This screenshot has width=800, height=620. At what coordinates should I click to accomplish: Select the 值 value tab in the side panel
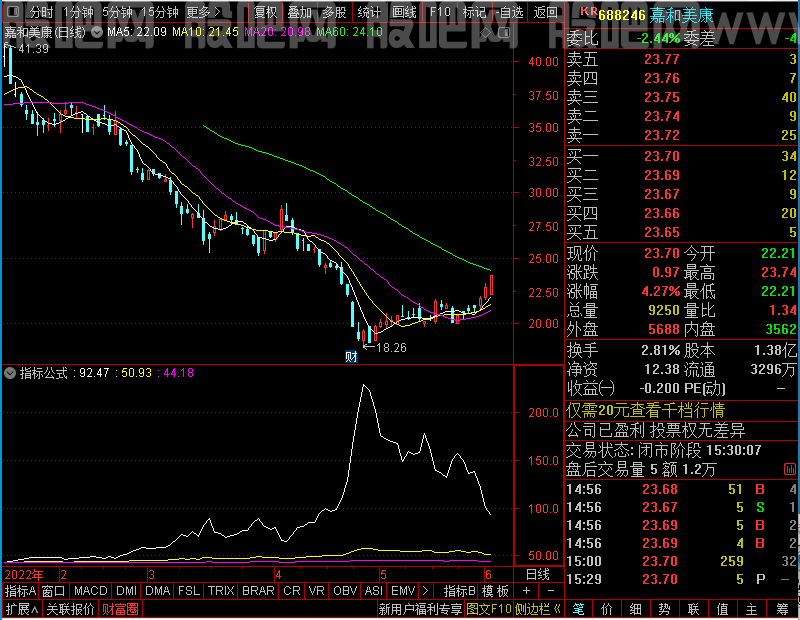(722, 609)
